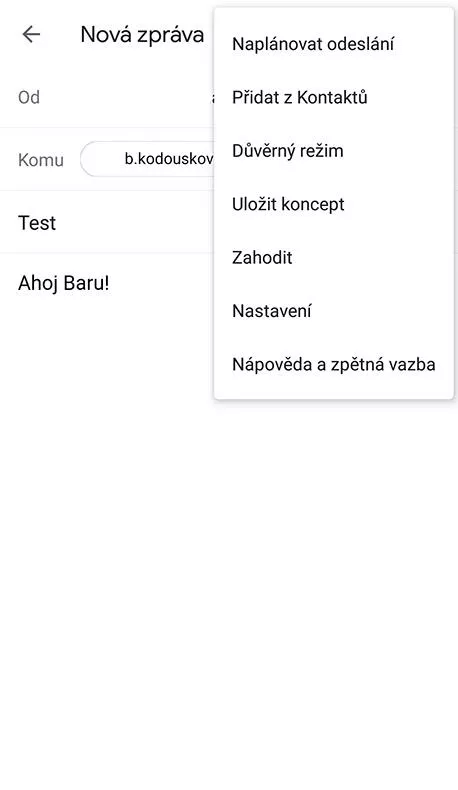This screenshot has width=458, height=790.
Task: Discard the message with 'Zahodit'
Action: pyautogui.click(x=262, y=257)
